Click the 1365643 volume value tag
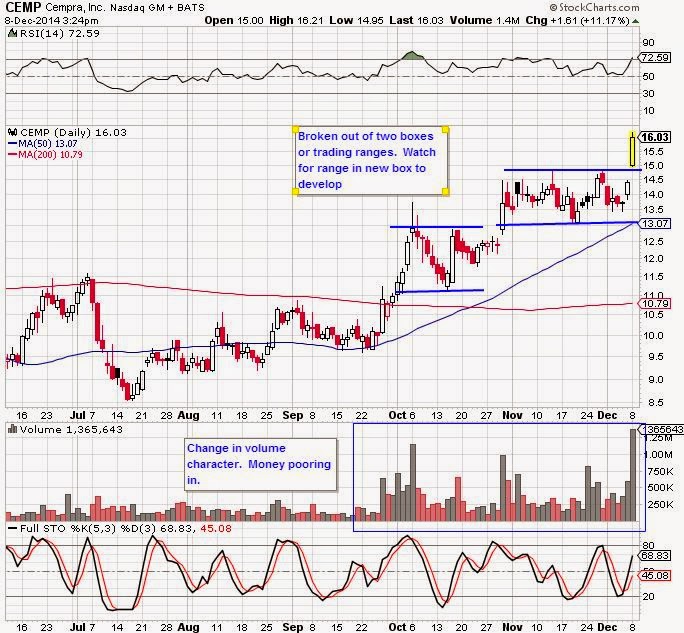Viewport: 684px width, 633px height. [658, 428]
